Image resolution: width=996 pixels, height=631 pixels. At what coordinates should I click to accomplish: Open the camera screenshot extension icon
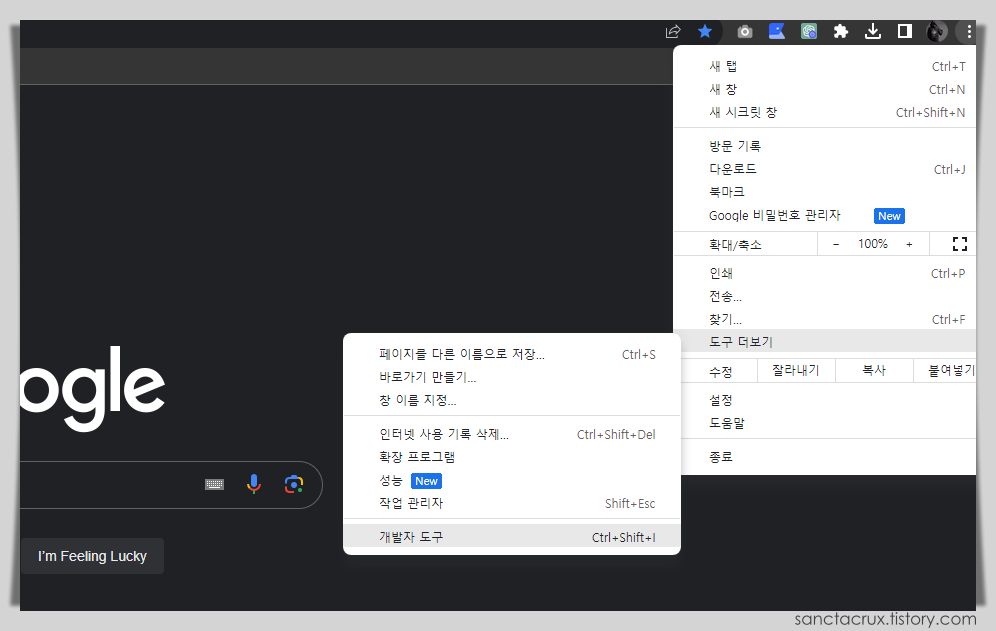pyautogui.click(x=744, y=31)
